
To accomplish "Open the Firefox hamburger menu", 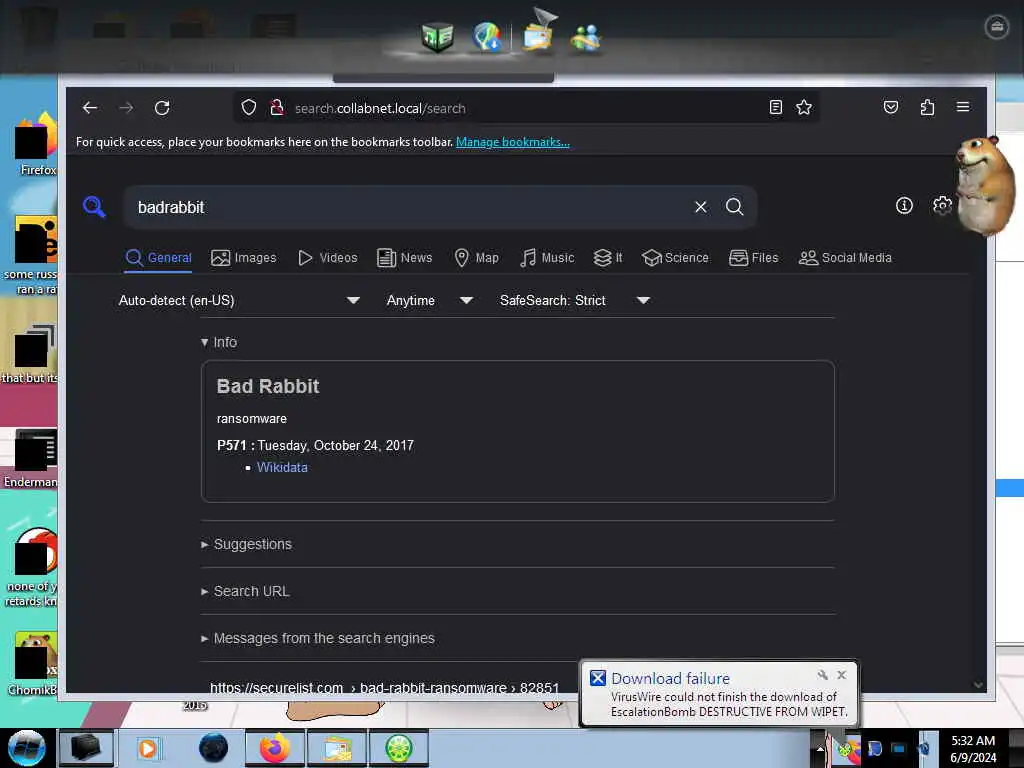I will [963, 107].
